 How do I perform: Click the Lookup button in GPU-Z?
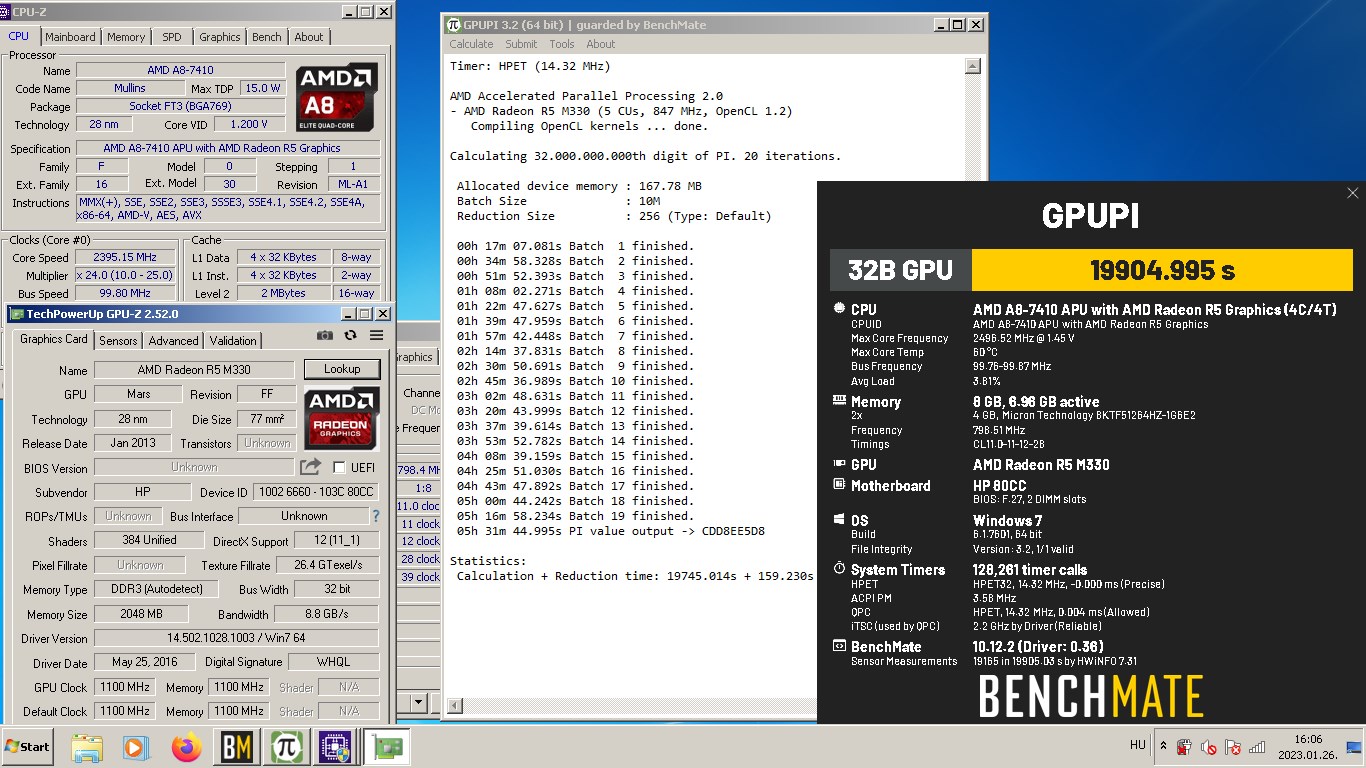tap(342, 369)
